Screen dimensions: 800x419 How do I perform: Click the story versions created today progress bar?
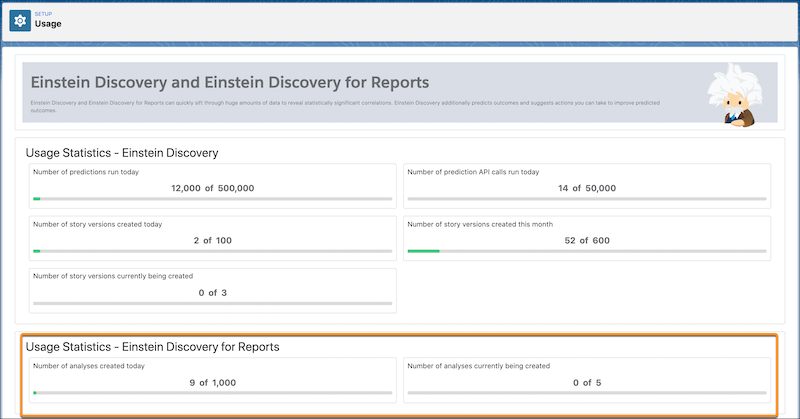213,251
